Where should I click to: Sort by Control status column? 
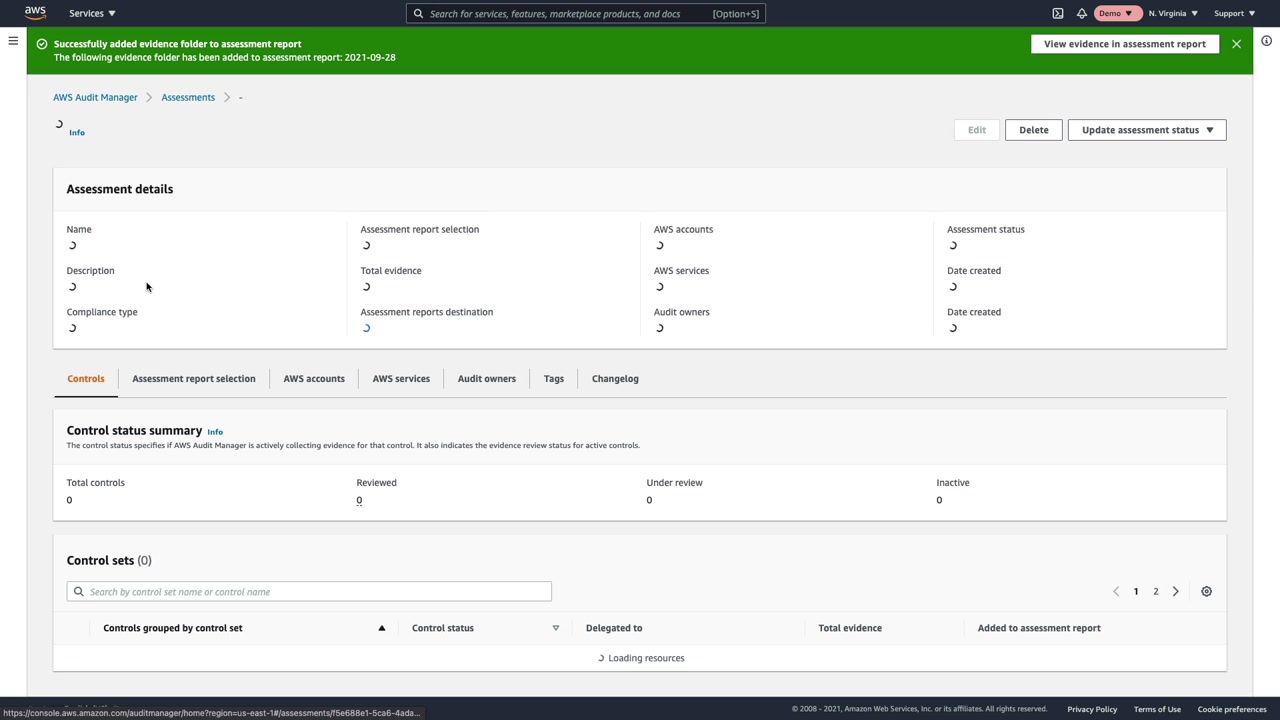[x=485, y=628]
